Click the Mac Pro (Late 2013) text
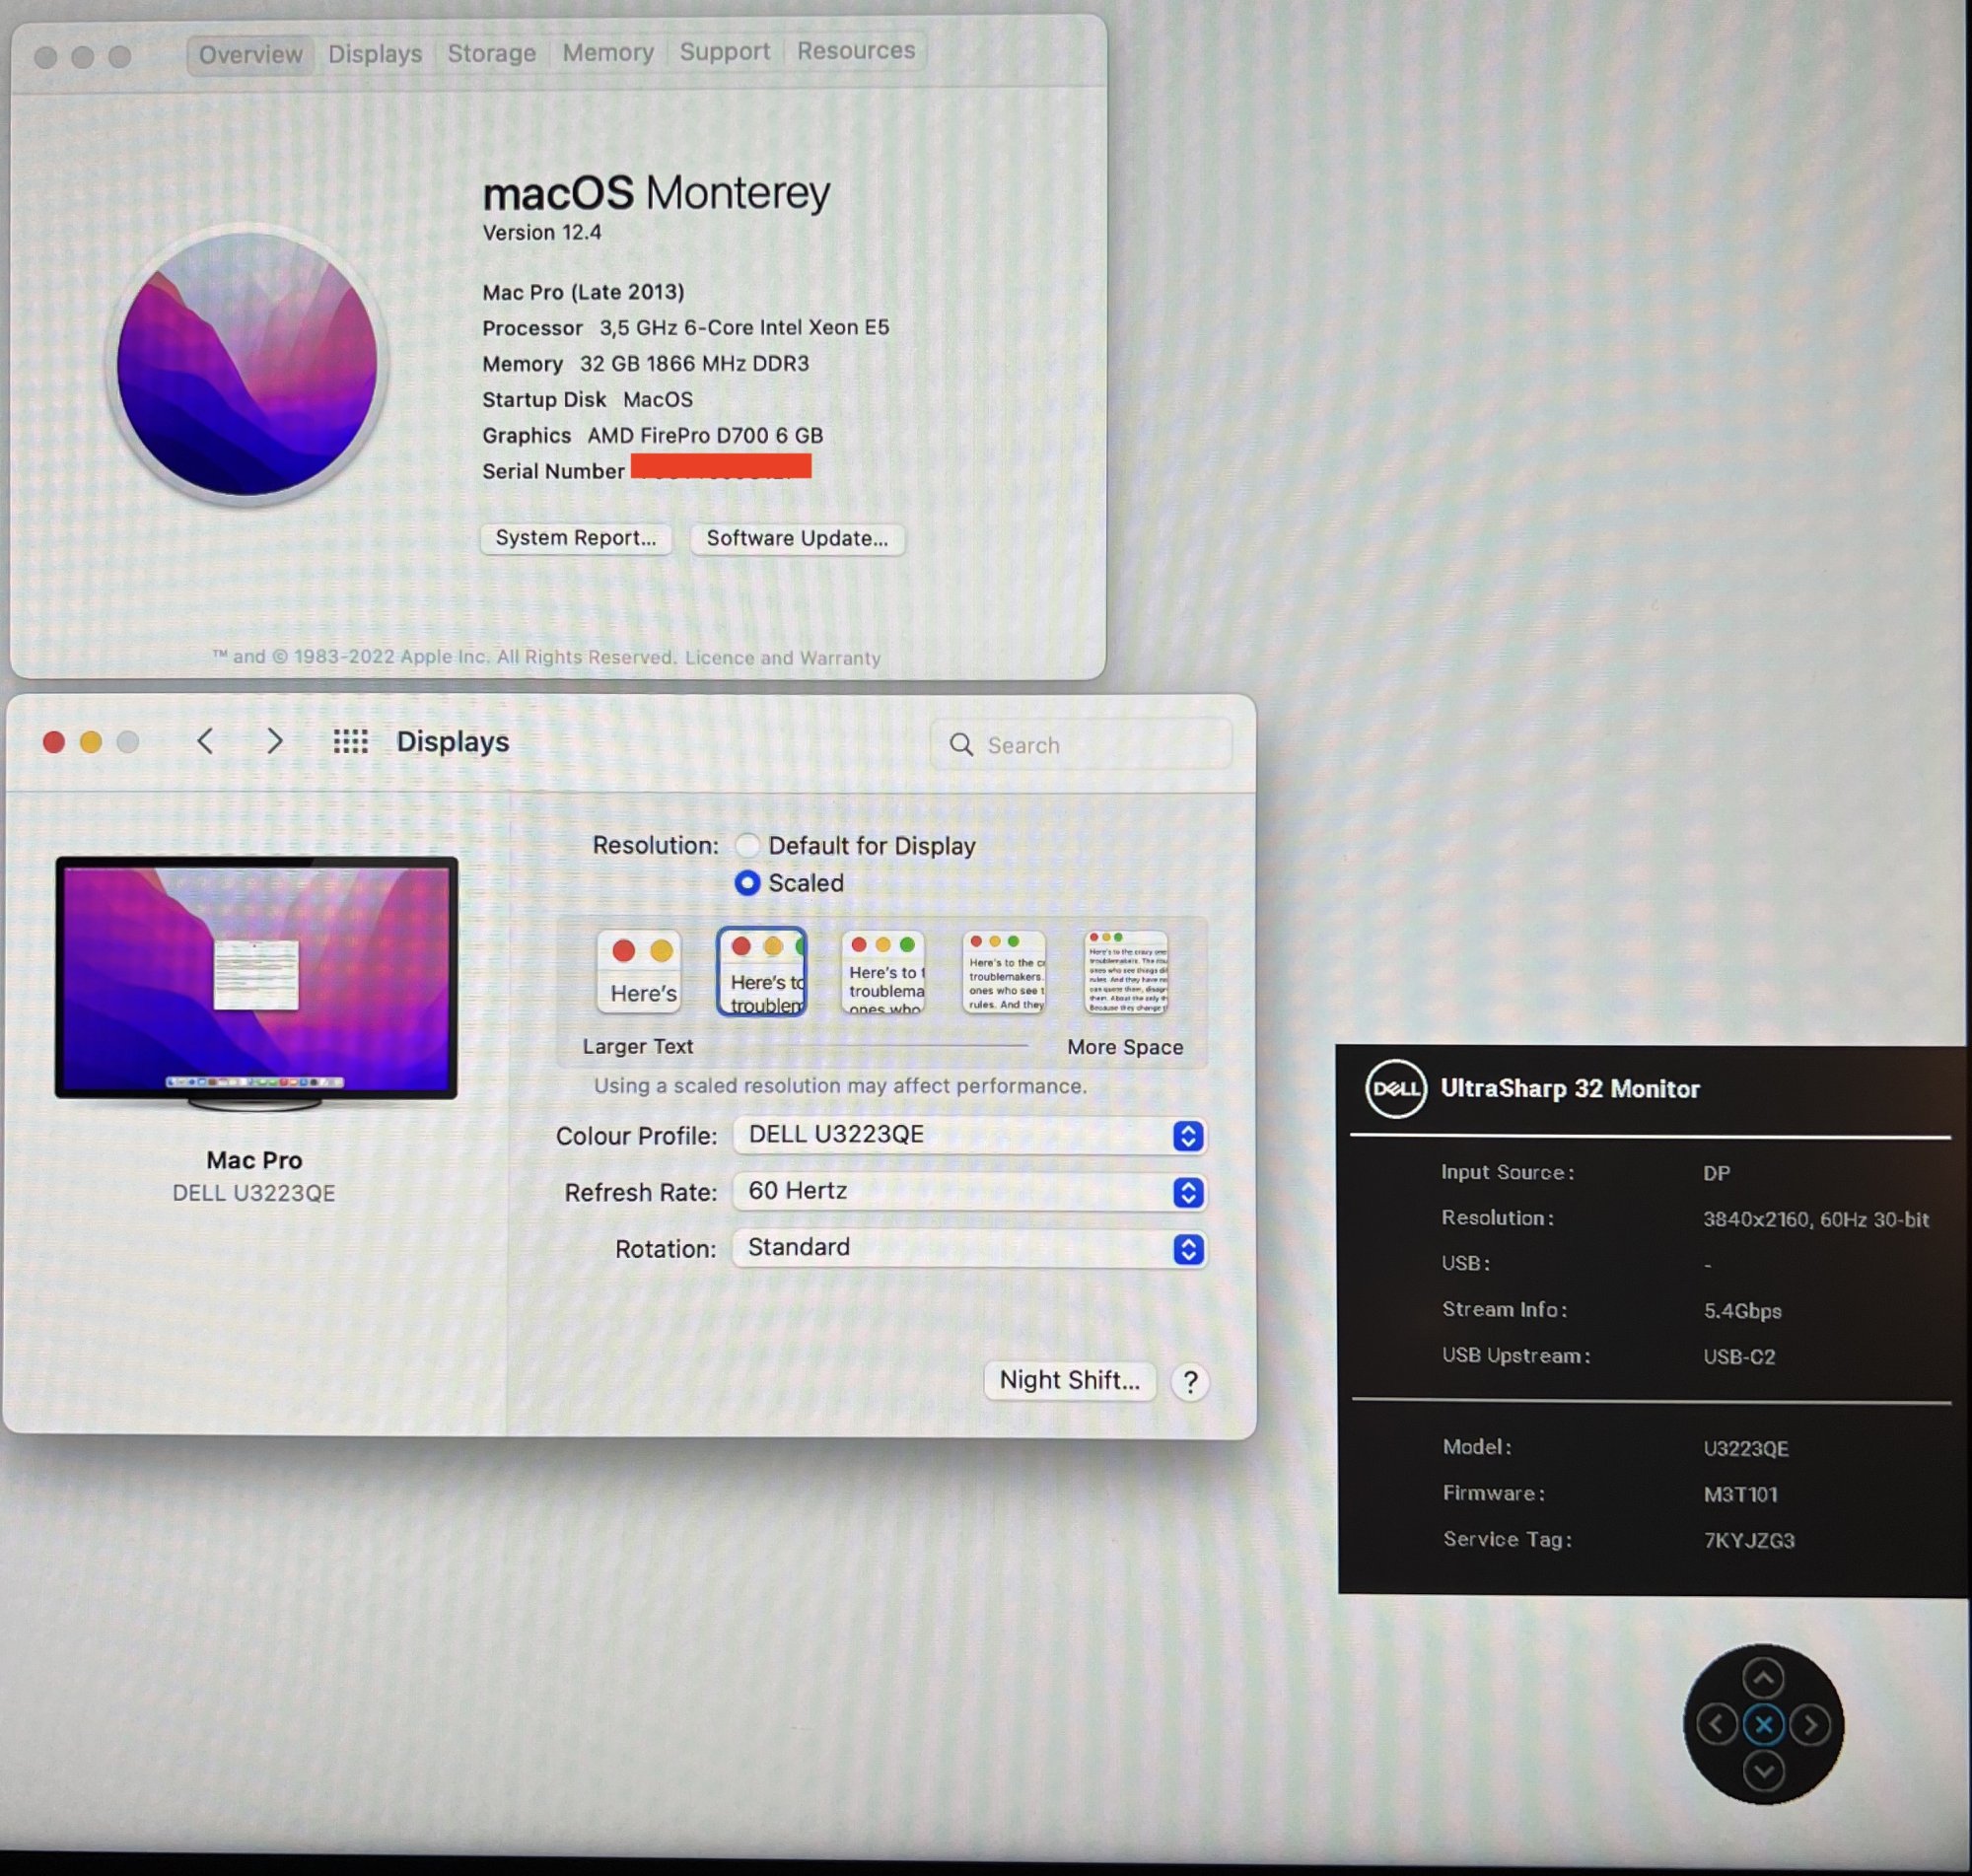Screen dimensions: 1972x1876 point(583,291)
